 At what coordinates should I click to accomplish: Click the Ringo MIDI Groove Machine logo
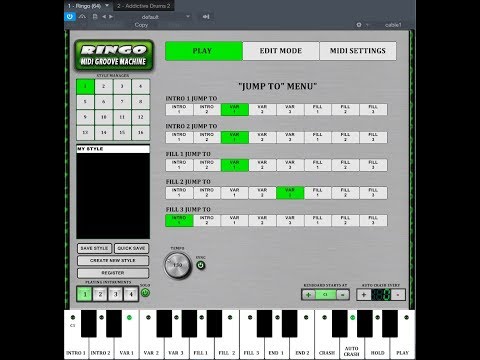[114, 55]
